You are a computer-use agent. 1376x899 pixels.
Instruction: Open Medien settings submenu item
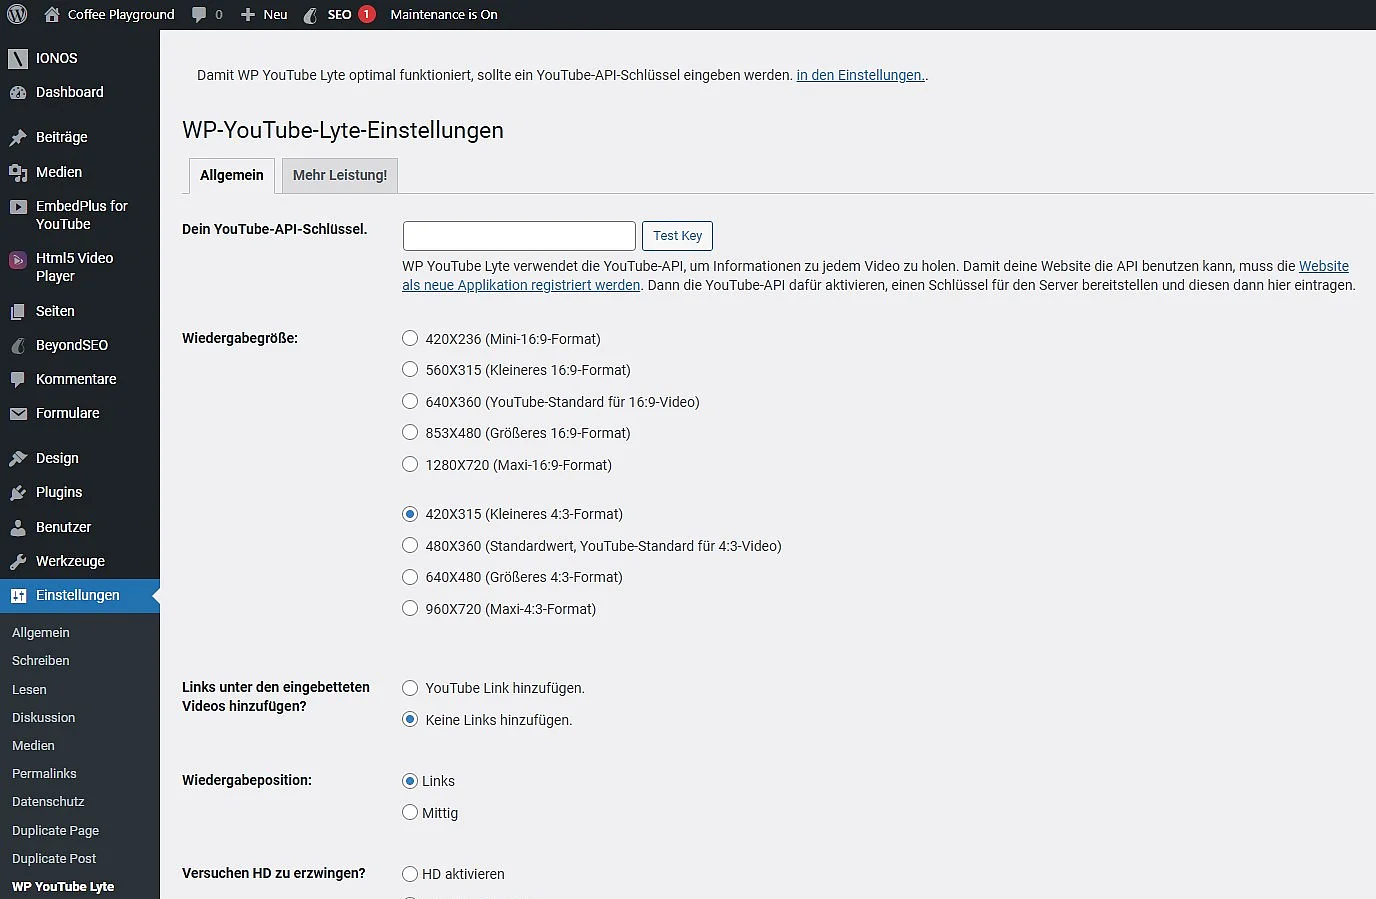coord(33,746)
